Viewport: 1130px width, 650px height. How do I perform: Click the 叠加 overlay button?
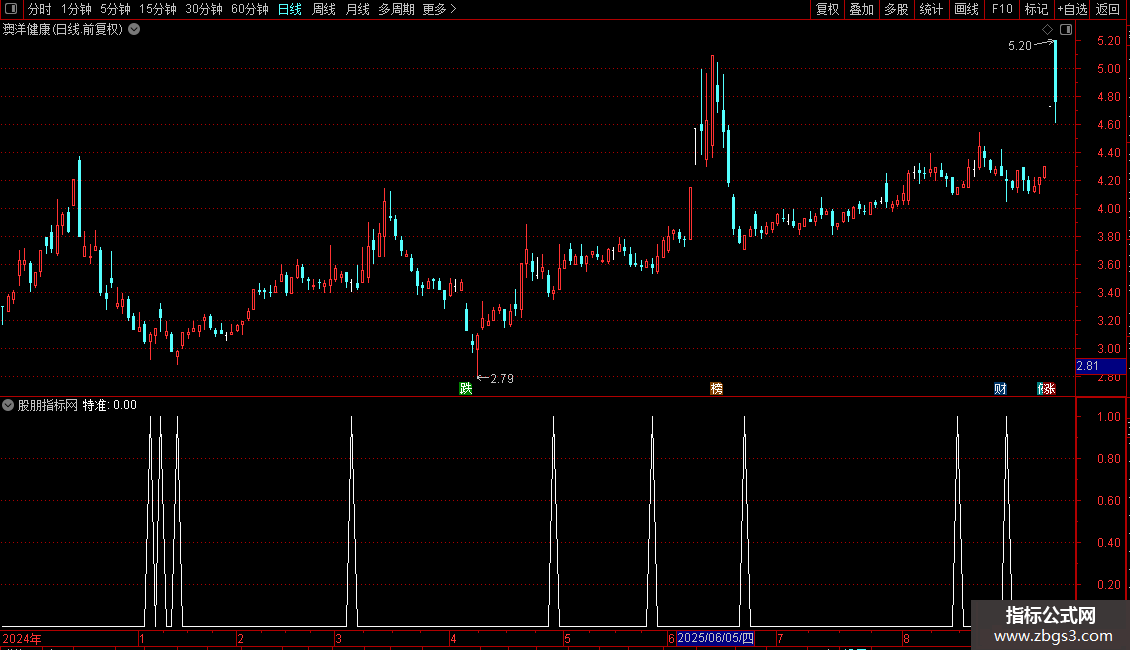(x=861, y=9)
